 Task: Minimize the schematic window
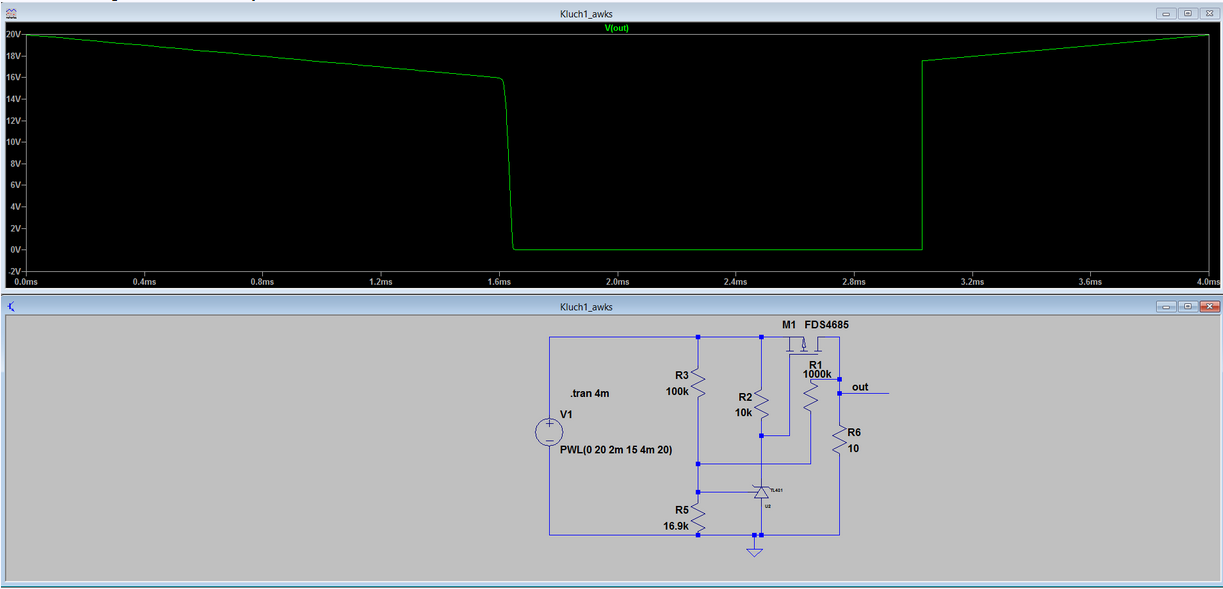pyautogui.click(x=1167, y=306)
